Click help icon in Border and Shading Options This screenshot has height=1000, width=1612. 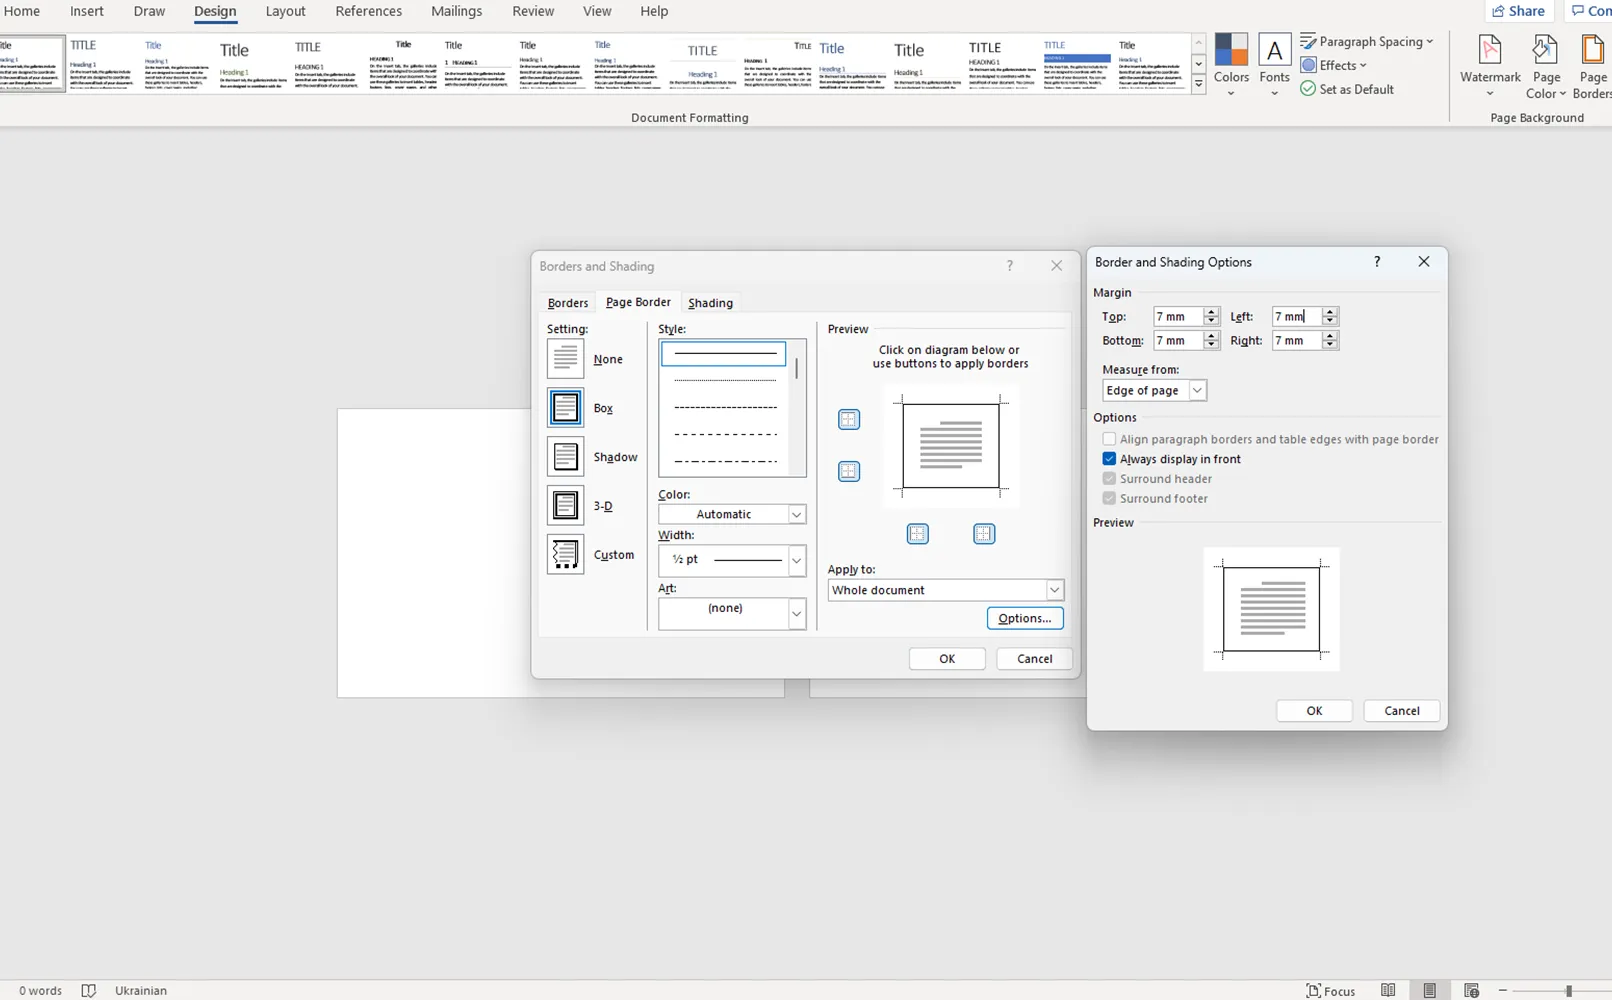[1377, 262]
